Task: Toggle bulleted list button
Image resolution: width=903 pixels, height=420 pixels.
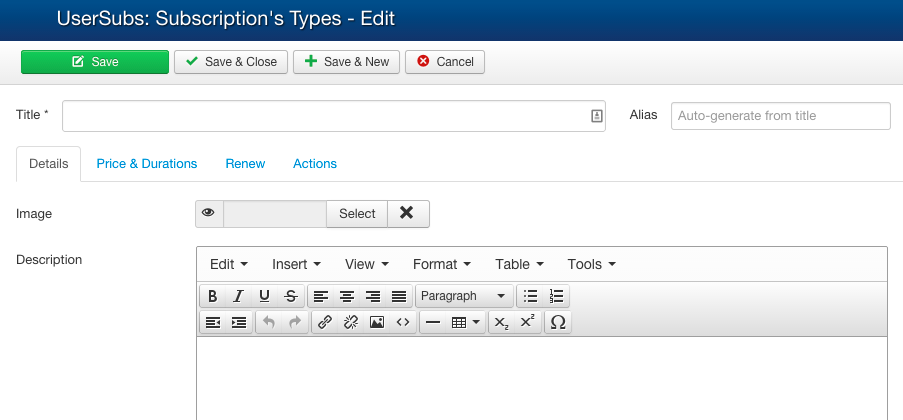Action: (x=530, y=296)
